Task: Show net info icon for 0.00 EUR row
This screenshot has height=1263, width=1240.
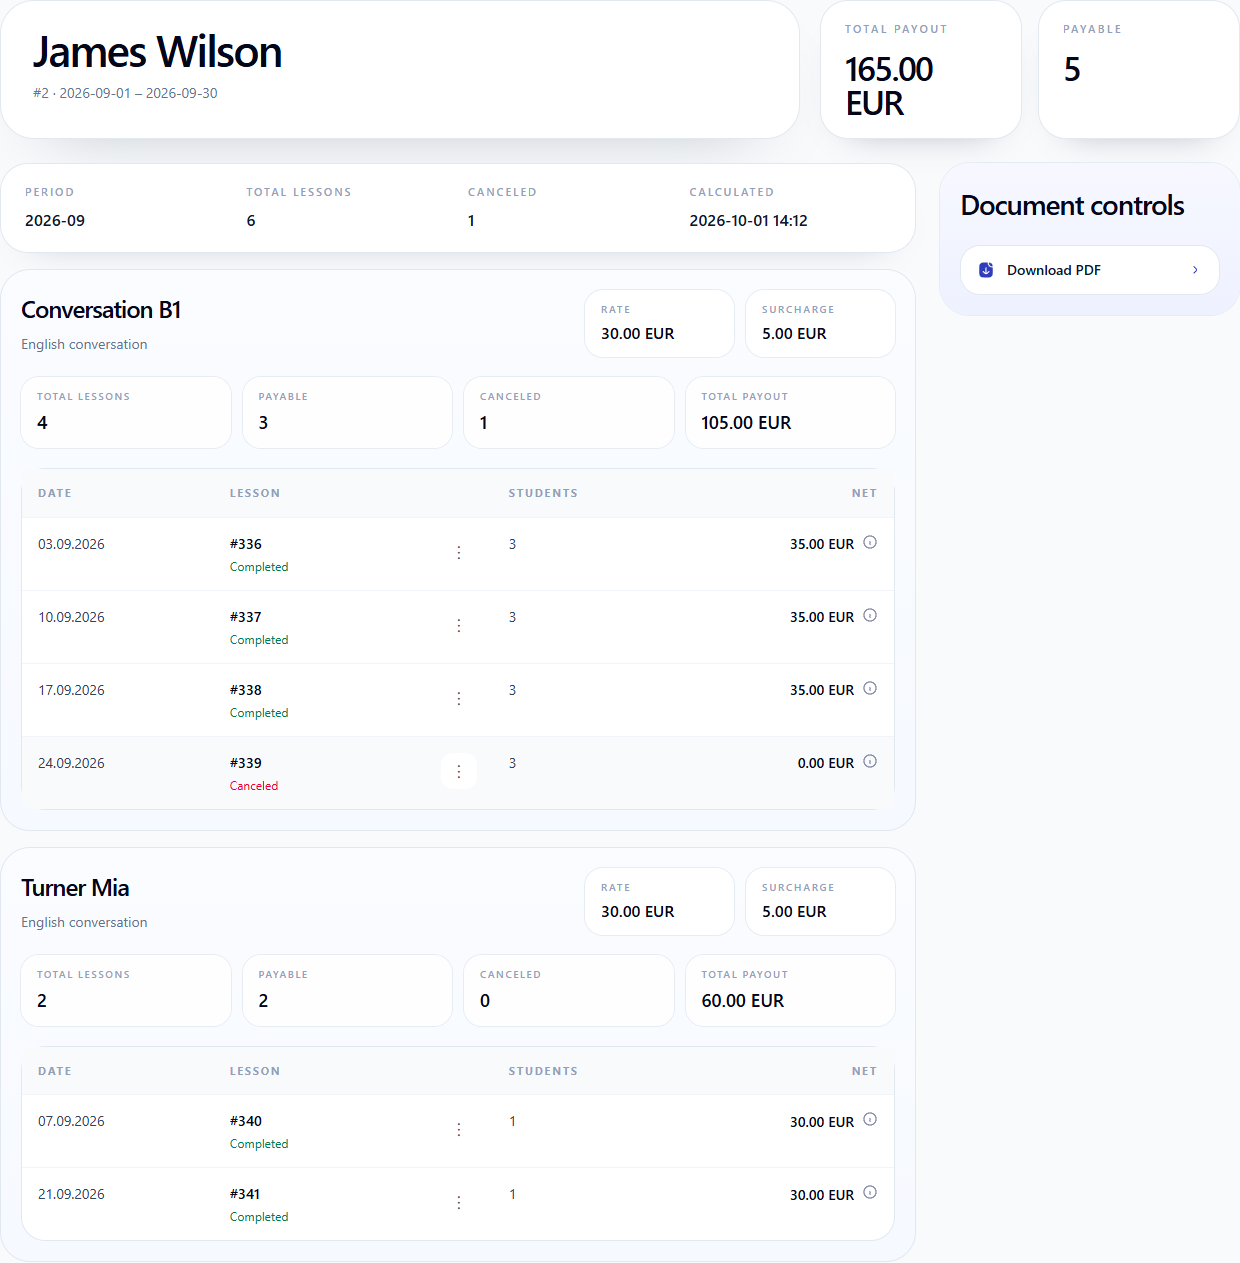Action: (x=870, y=762)
